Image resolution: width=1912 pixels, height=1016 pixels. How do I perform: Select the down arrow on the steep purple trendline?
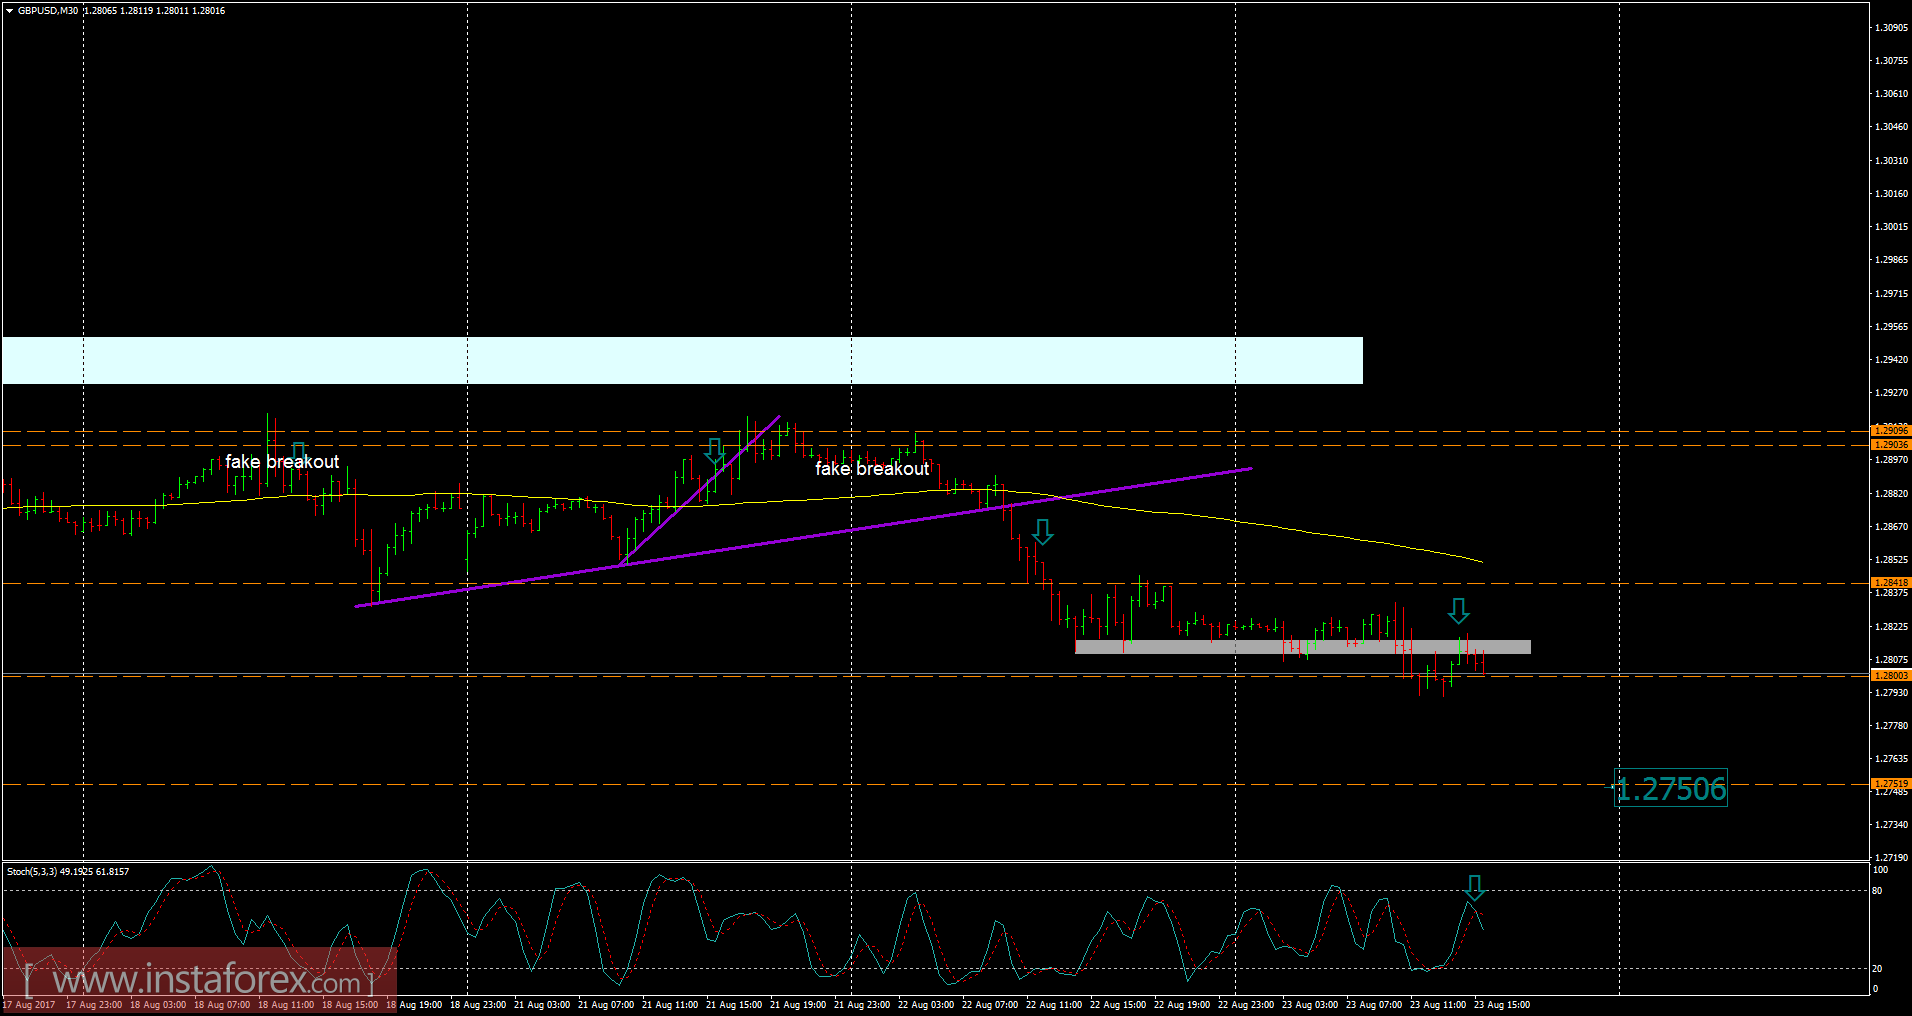pos(714,451)
